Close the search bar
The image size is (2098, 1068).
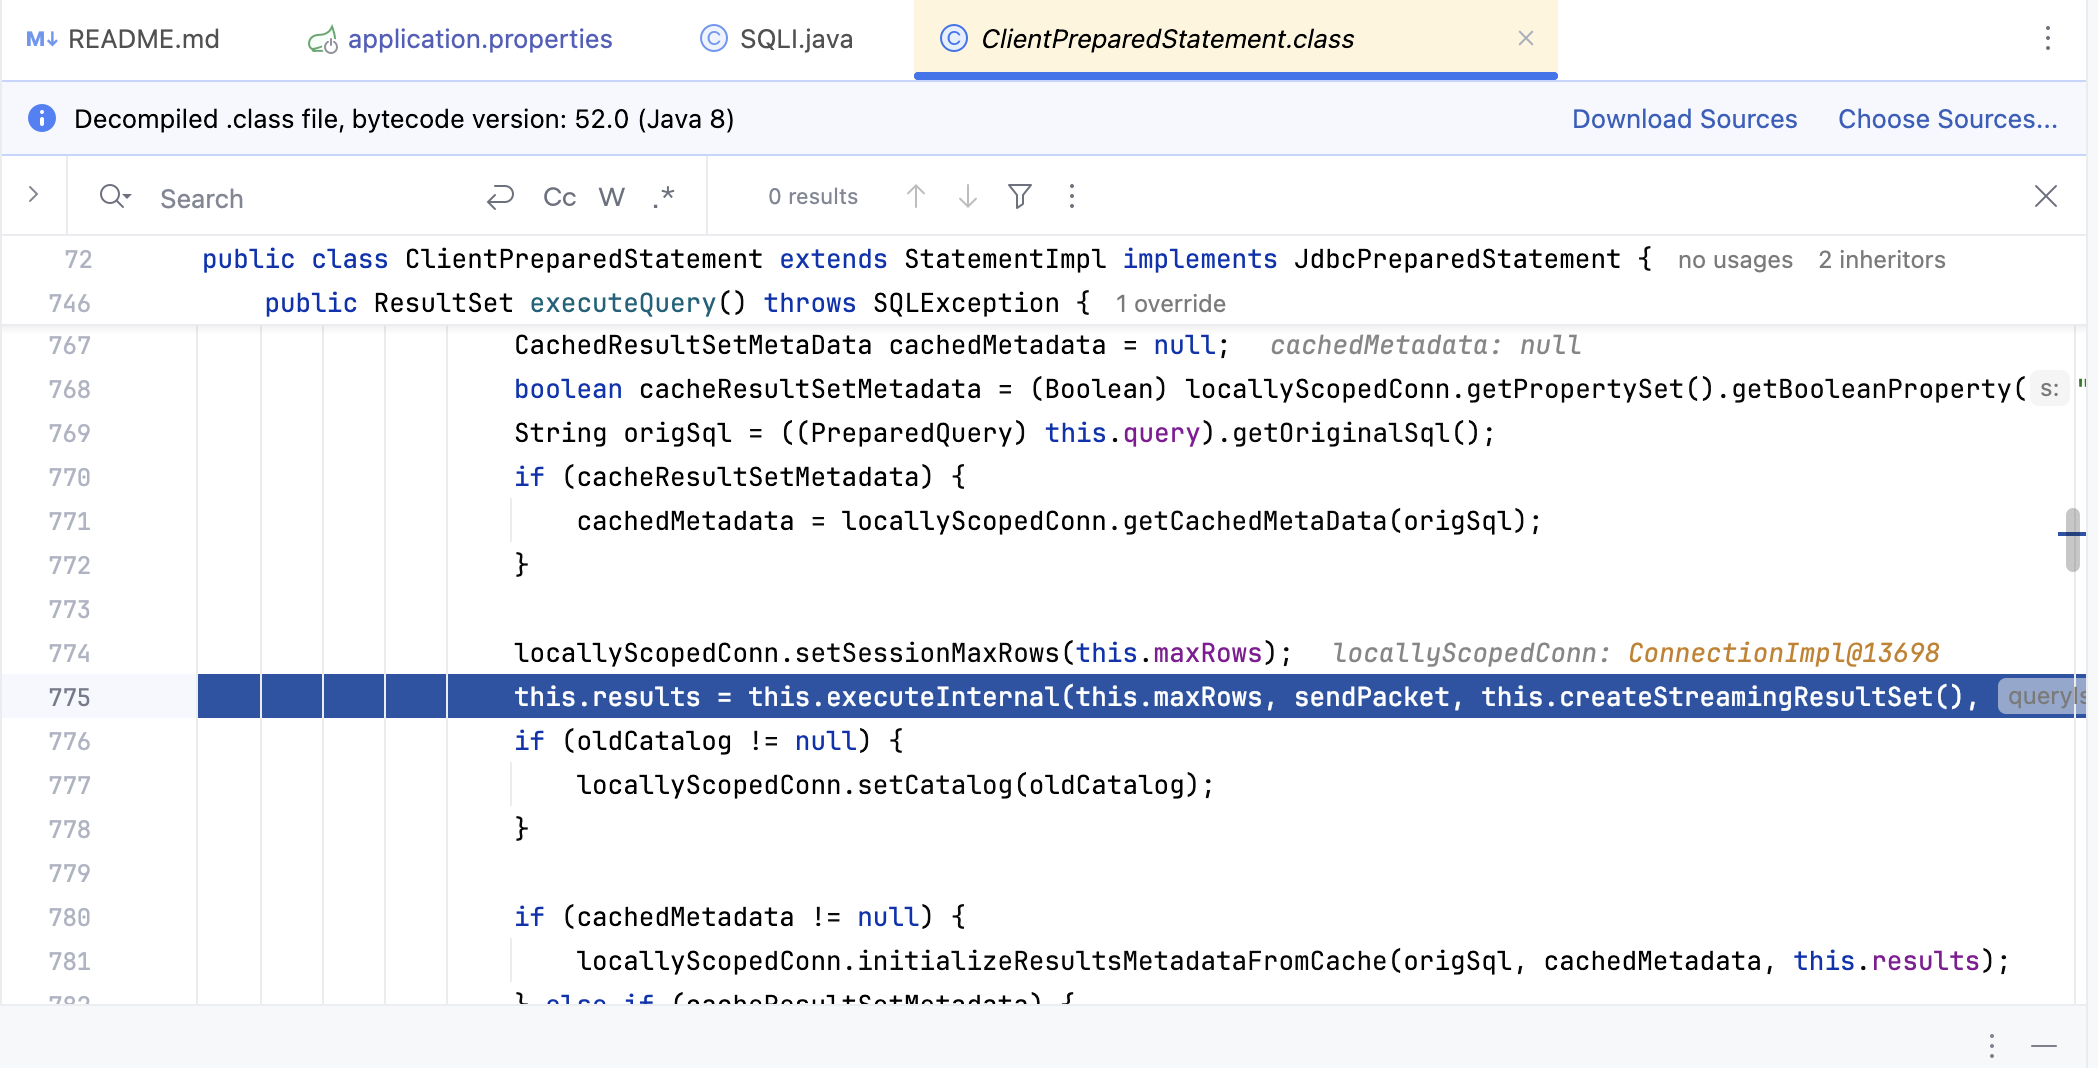pyautogui.click(x=2046, y=196)
